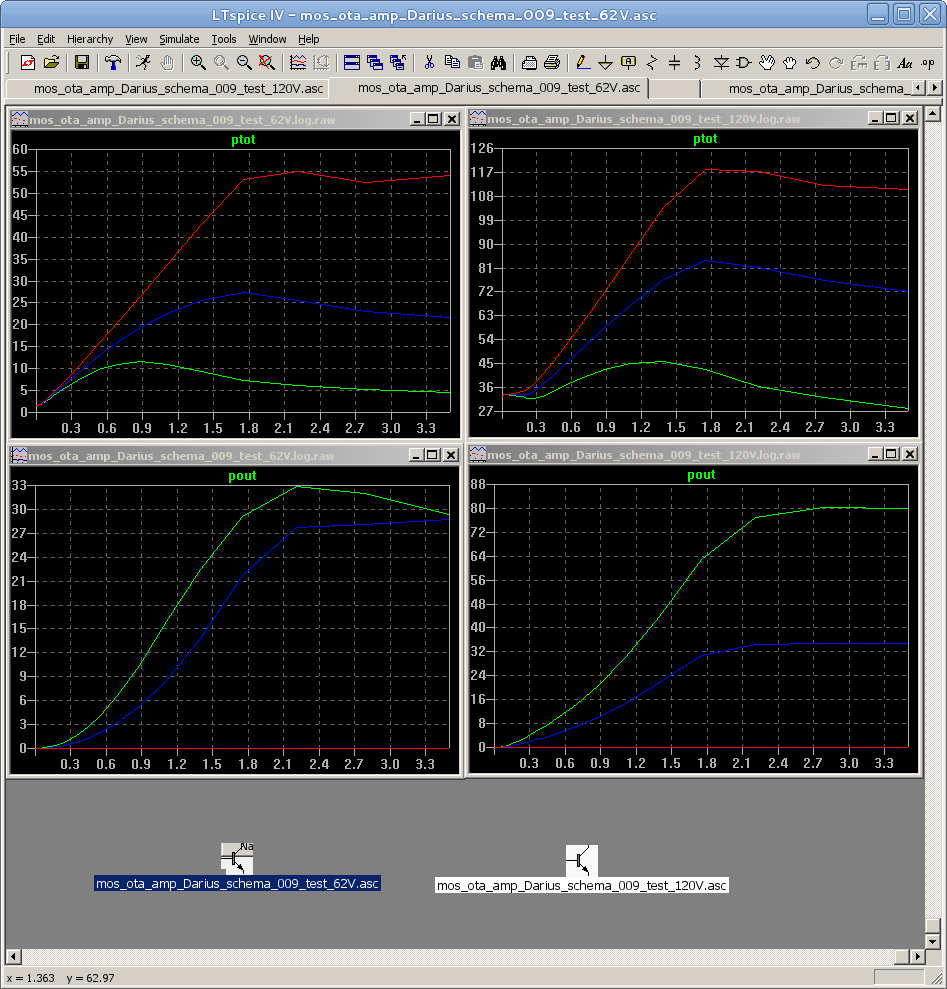Click ptot trace label in 120V plot
The image size is (947, 989).
705,139
